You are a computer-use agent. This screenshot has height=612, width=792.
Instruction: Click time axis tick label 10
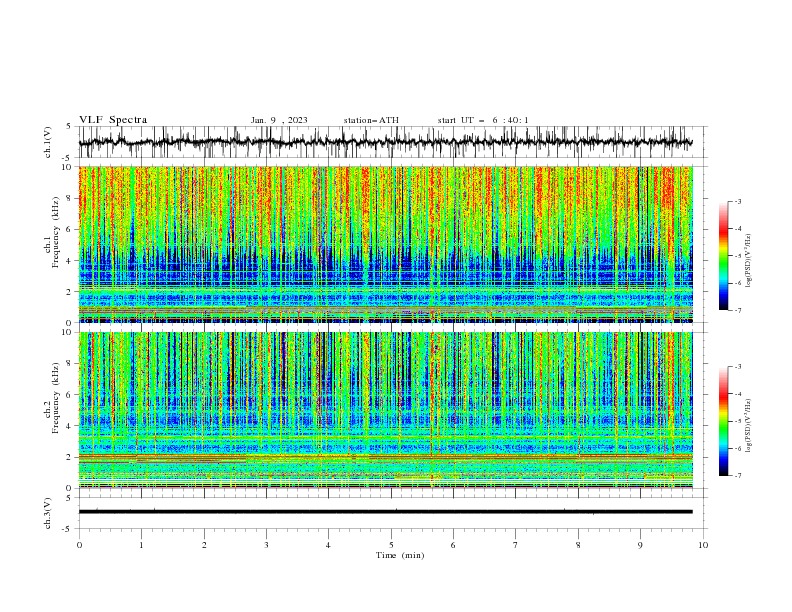pyautogui.click(x=703, y=545)
